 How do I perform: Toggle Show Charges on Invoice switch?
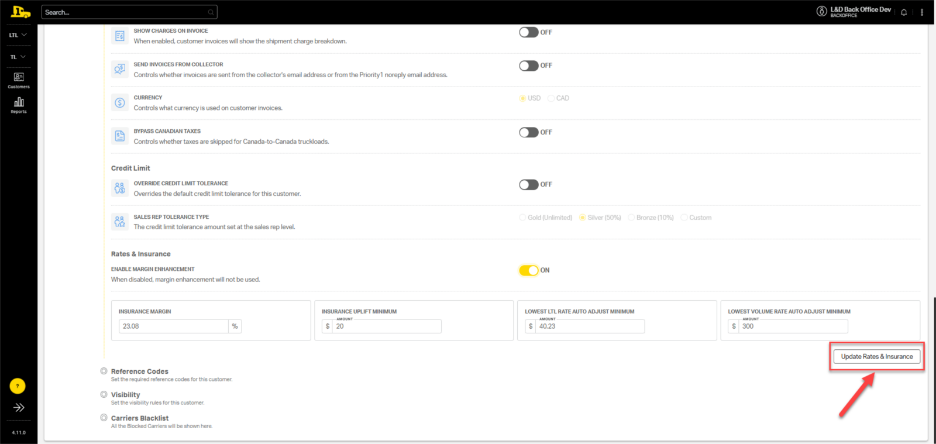(x=528, y=32)
